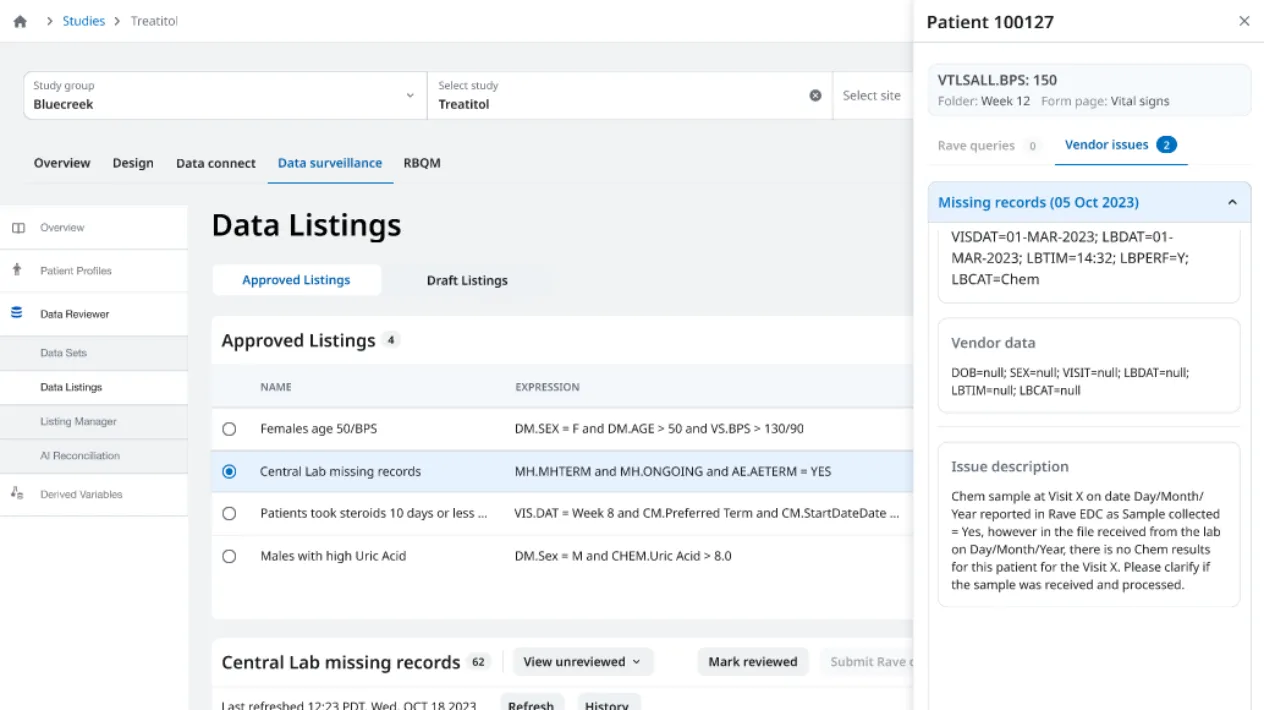Select the Females age 50/BPS listing
Viewport: 1264px width, 710px height.
click(229, 428)
